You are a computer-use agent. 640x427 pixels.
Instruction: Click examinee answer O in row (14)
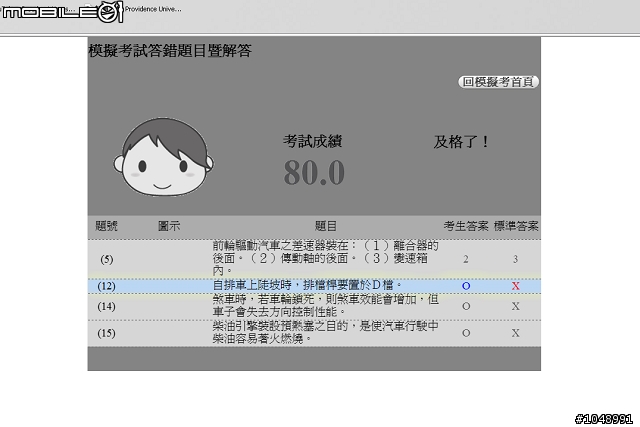(466, 306)
